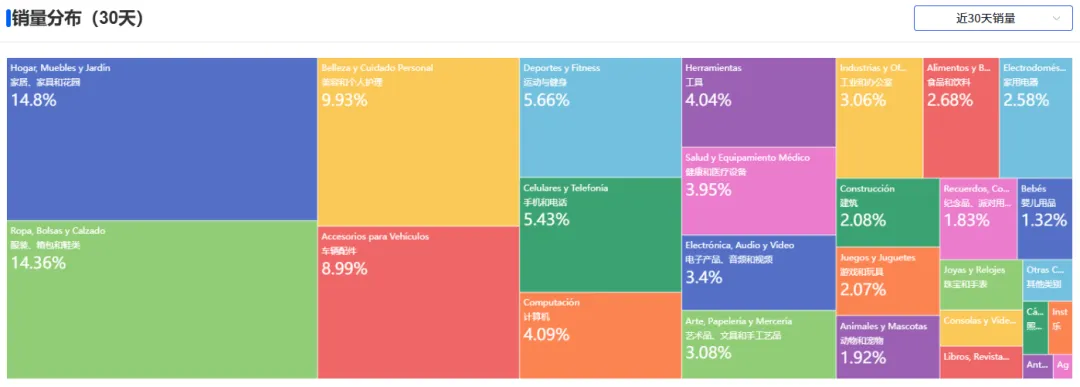1080x387 pixels.
Task: Select Salud y Equipamiento Médico block
Action: point(758,191)
